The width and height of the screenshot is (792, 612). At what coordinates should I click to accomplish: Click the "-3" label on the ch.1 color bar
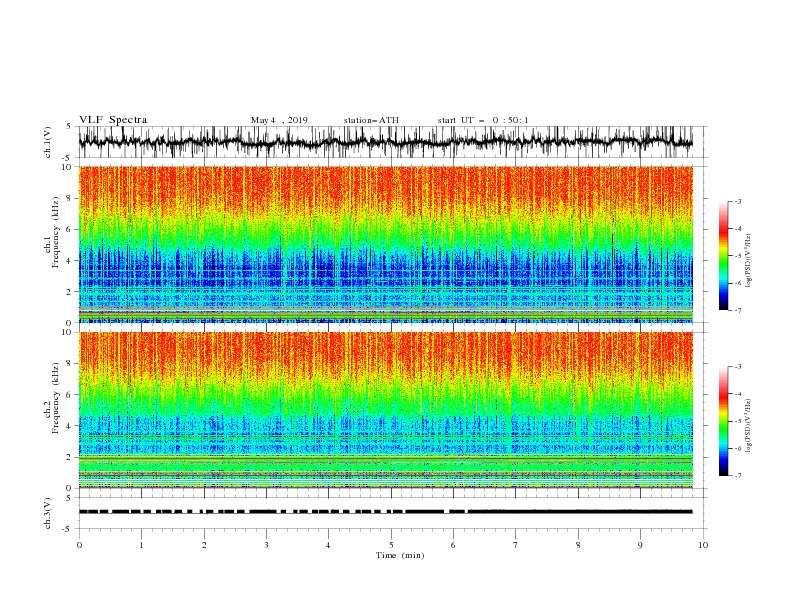[737, 201]
